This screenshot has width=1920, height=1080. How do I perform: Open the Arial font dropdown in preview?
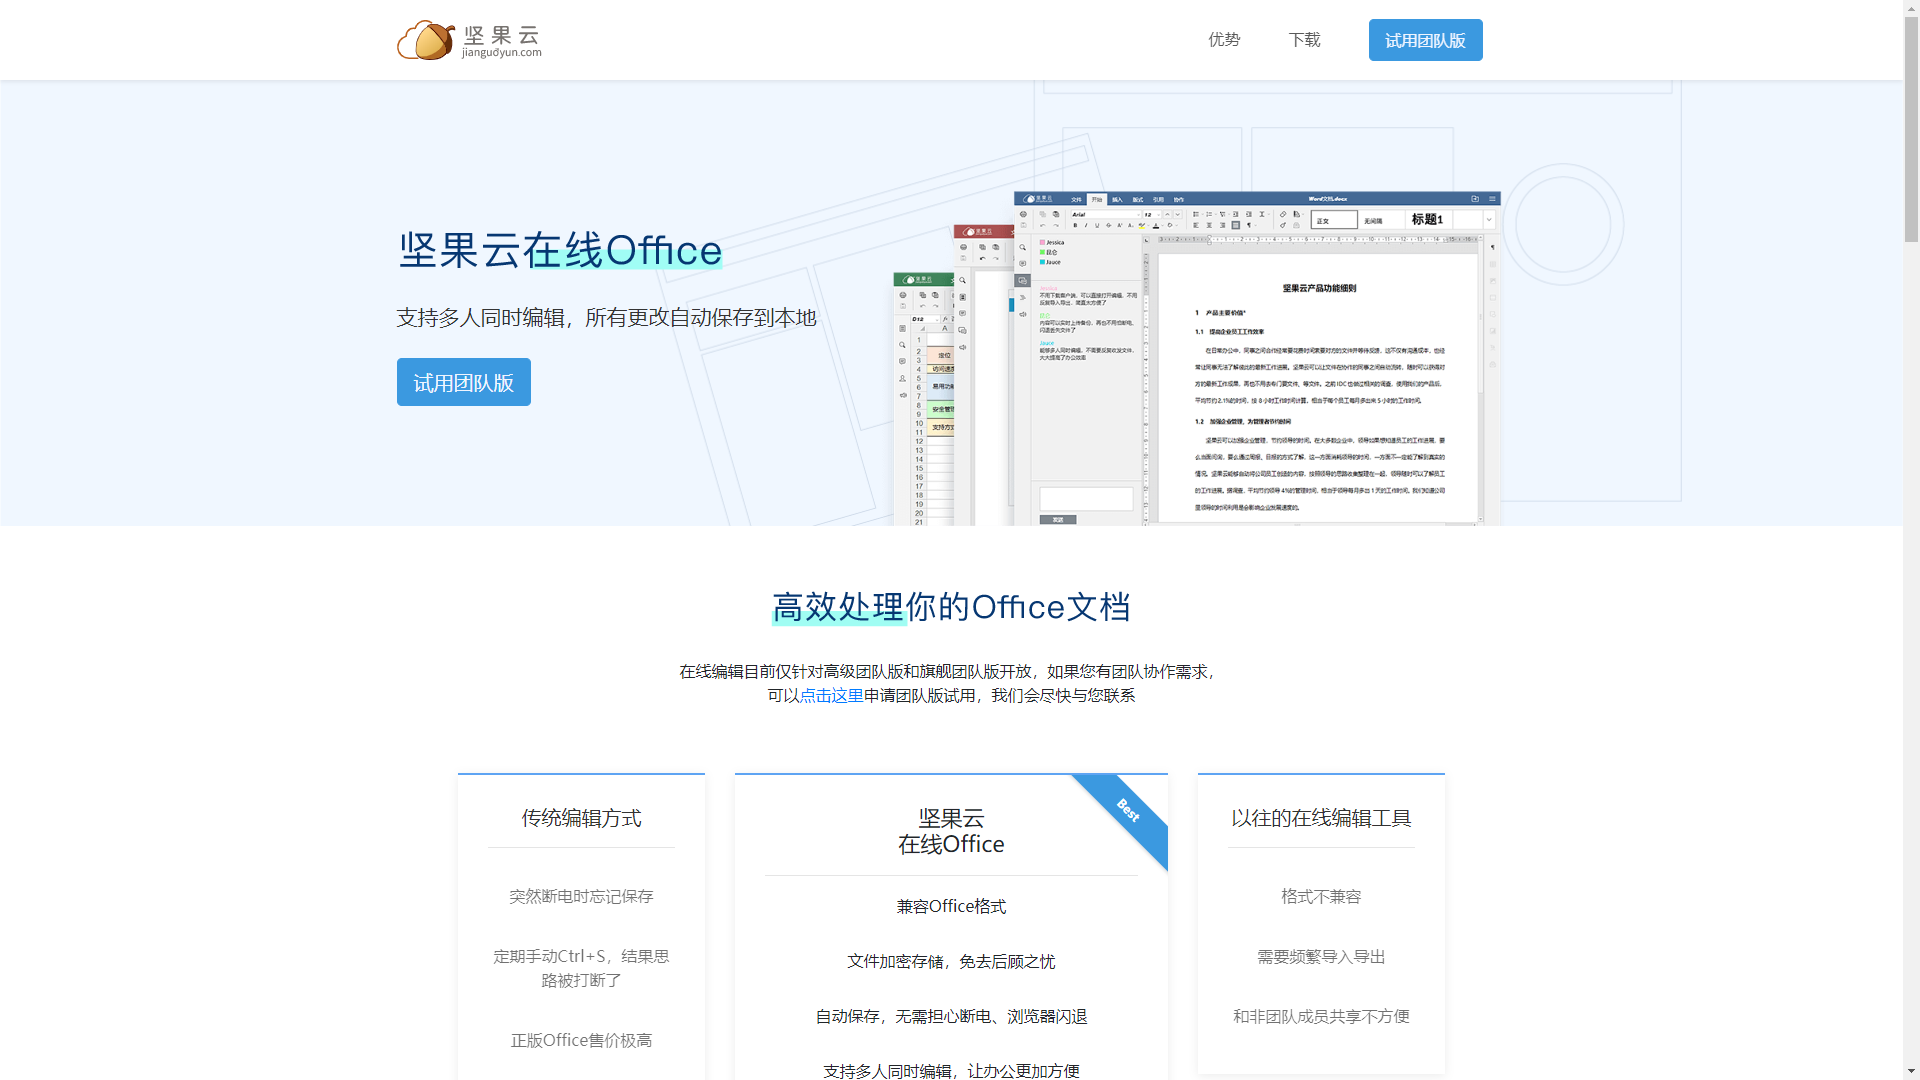pyautogui.click(x=1104, y=214)
